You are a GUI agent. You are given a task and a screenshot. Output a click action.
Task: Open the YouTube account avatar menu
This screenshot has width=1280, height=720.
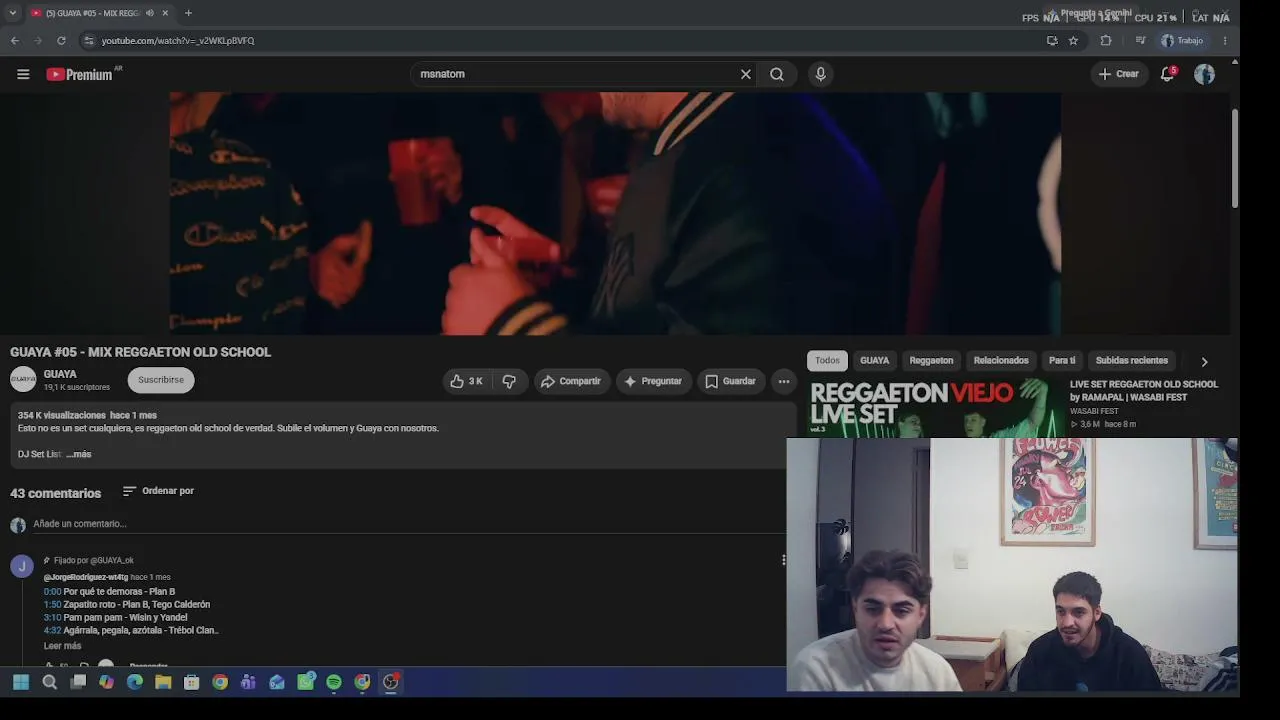[1204, 74]
